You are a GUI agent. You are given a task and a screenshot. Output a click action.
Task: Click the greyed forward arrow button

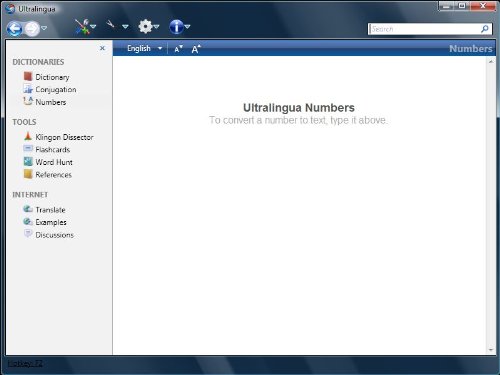click(x=32, y=29)
